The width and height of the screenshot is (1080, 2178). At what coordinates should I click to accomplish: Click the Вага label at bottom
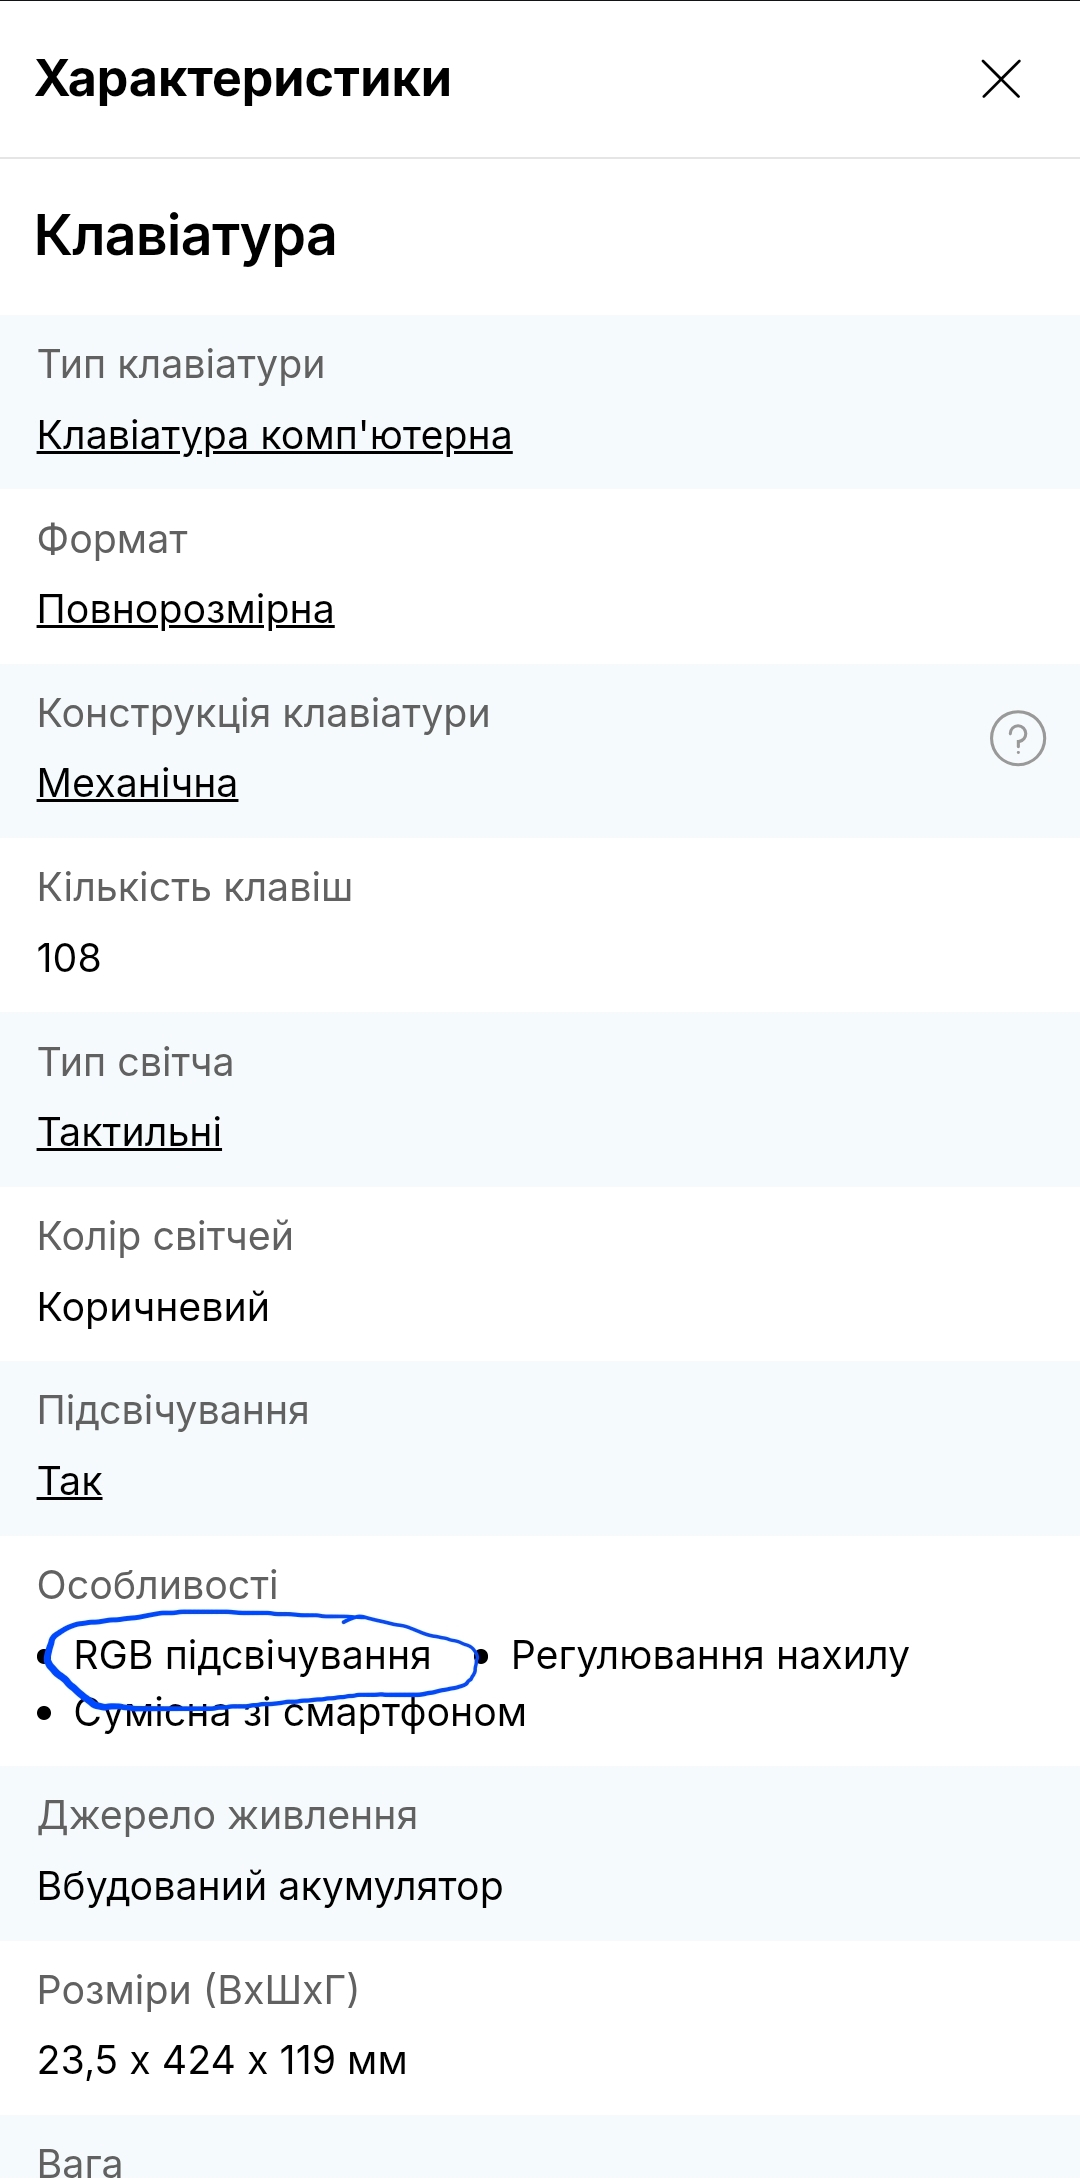point(80,2163)
